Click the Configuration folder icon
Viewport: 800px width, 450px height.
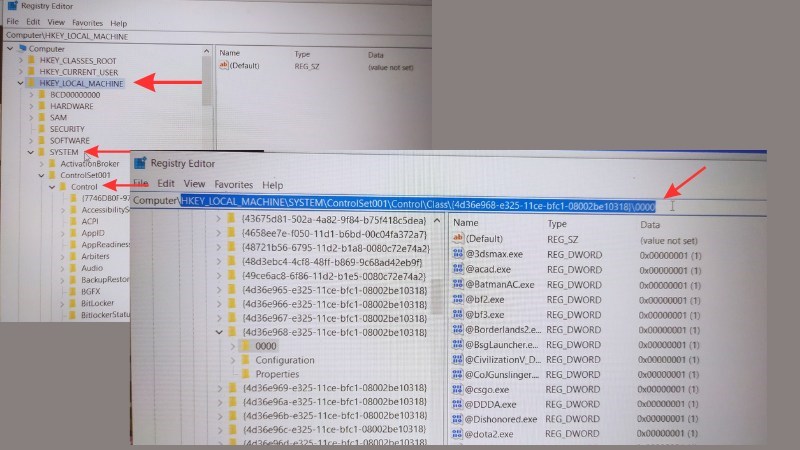[245, 360]
